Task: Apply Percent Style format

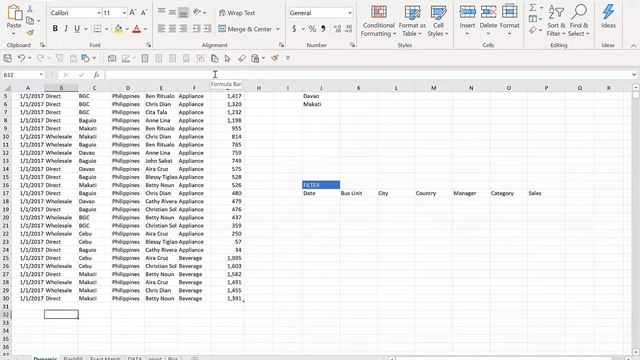Action: (312, 29)
